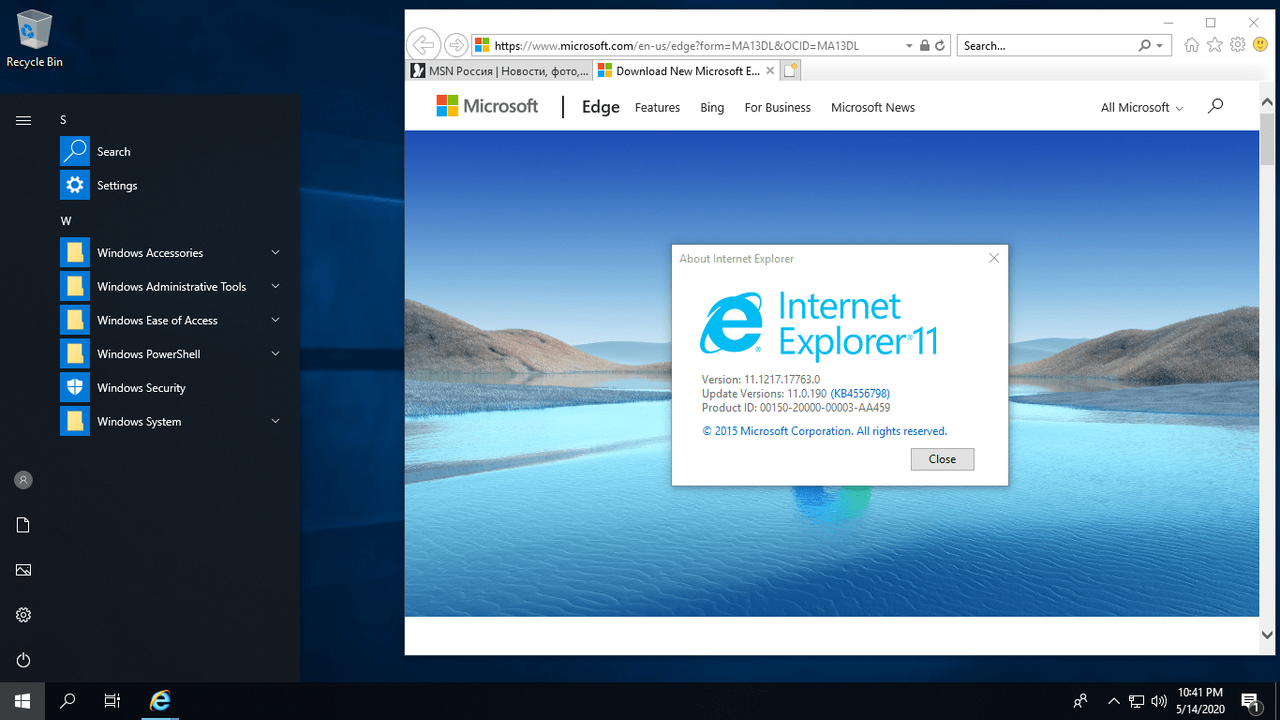Click the Edge link in page header
The height and width of the screenshot is (720, 1280).
601,107
